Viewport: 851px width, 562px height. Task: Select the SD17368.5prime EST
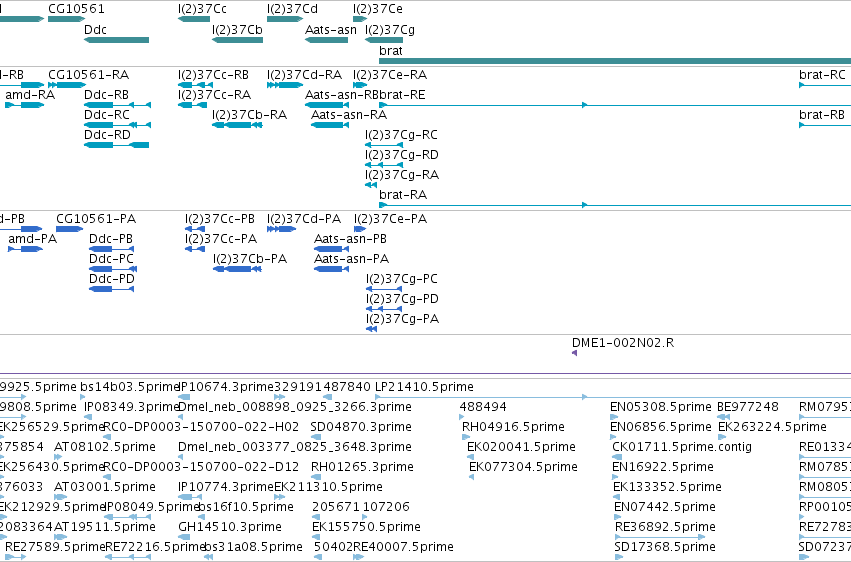619,558
